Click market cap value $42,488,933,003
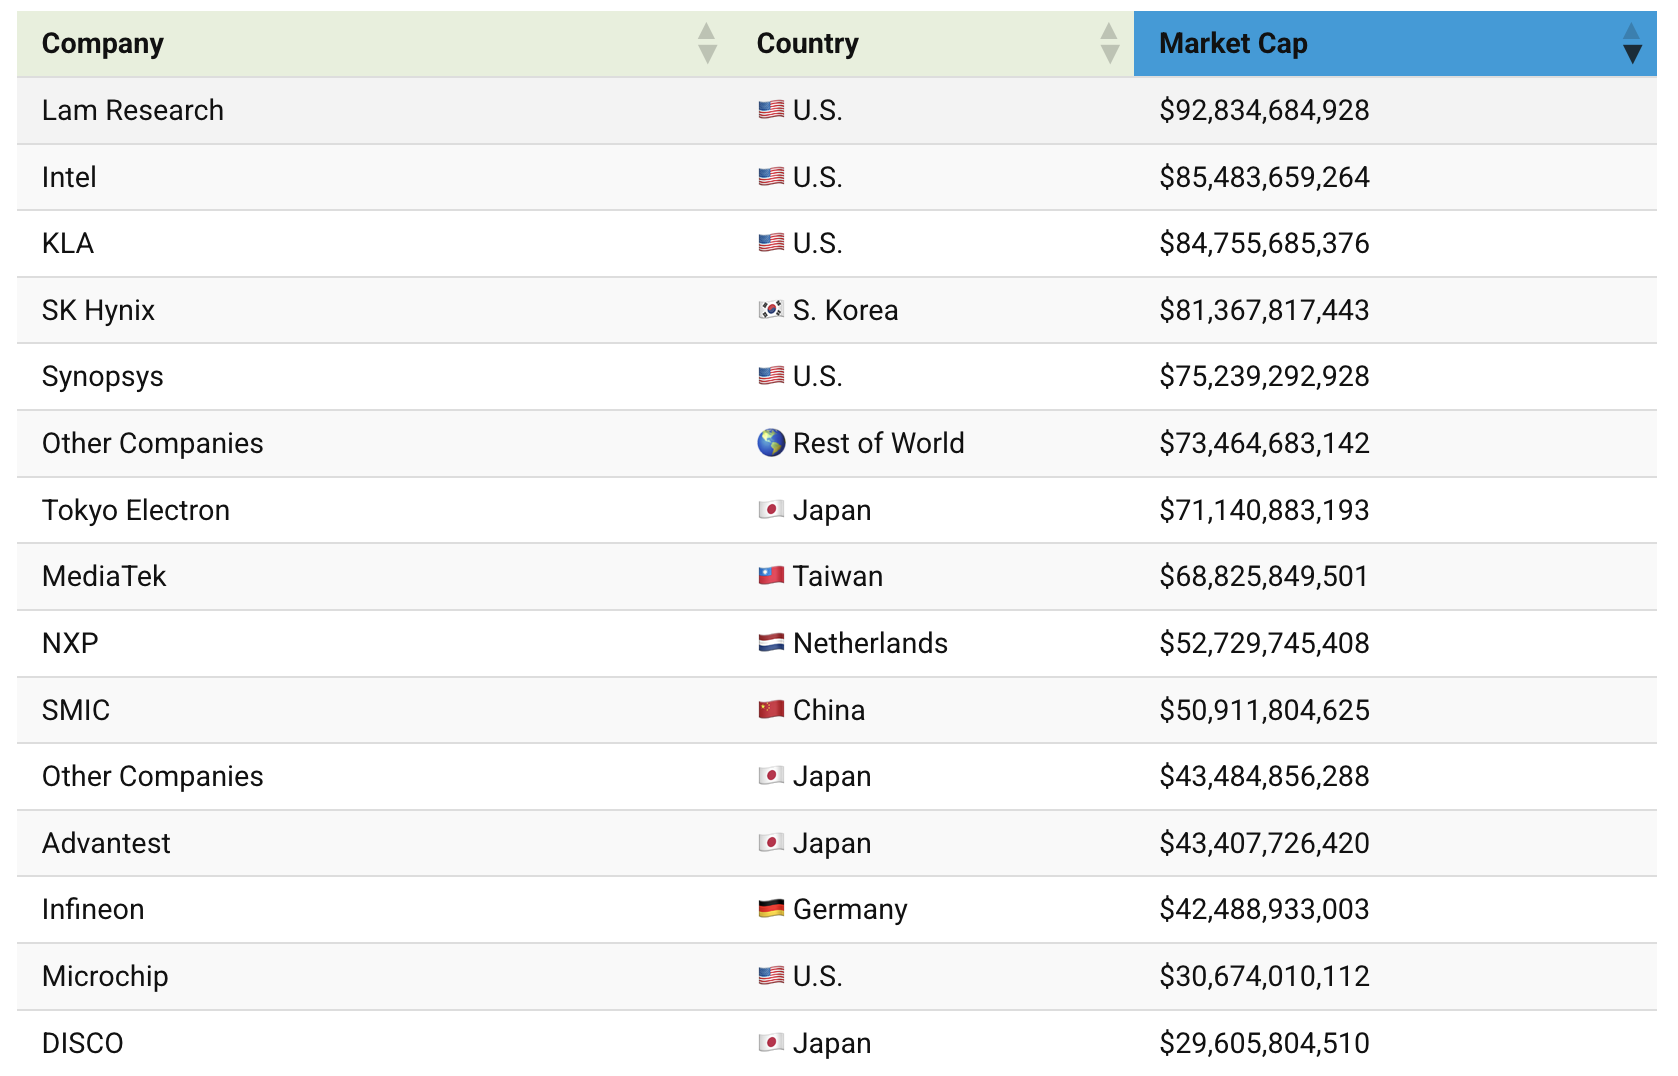Screen dimensions: 1678x1076 point(1264,909)
